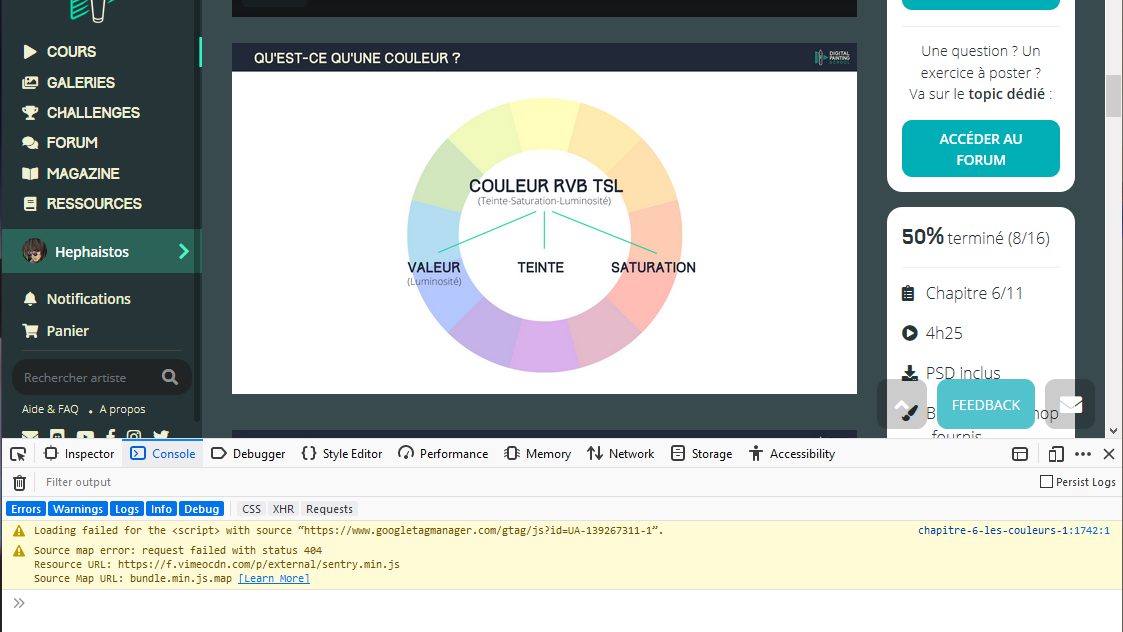
Task: Open the Inspector tab
Action: [78, 453]
